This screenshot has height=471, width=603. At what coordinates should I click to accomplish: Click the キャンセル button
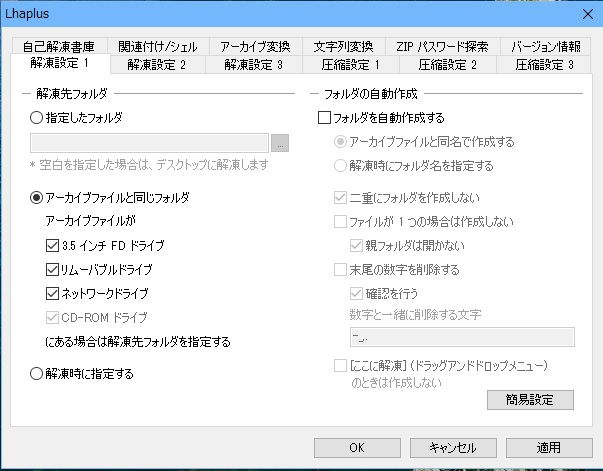coord(453,448)
